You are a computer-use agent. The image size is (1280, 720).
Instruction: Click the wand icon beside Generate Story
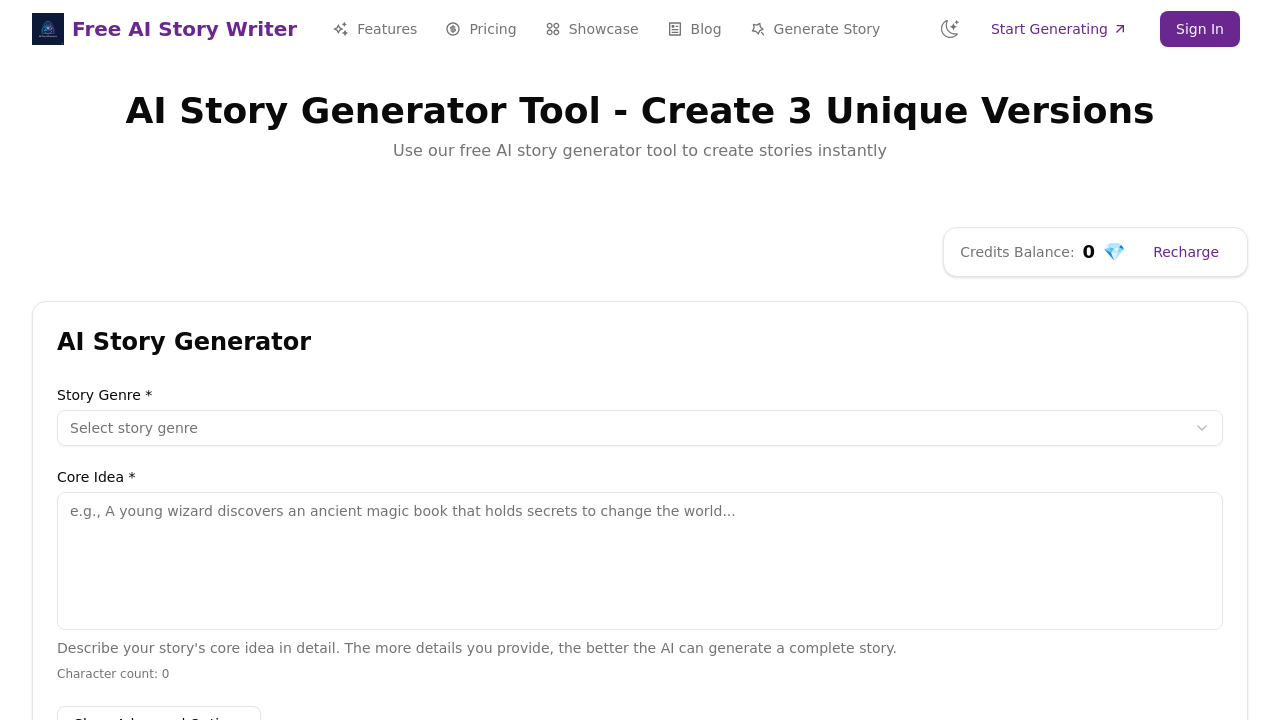pyautogui.click(x=757, y=28)
